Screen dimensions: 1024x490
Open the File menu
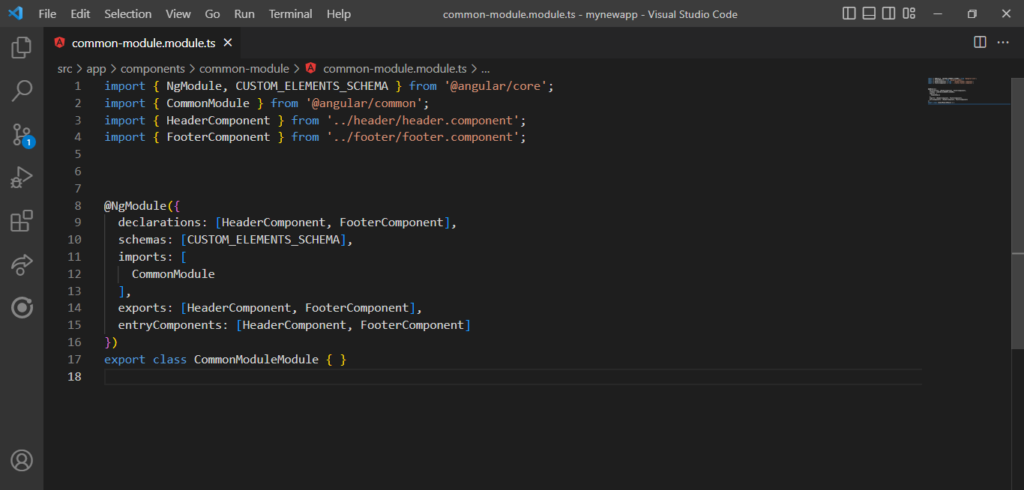pos(48,14)
